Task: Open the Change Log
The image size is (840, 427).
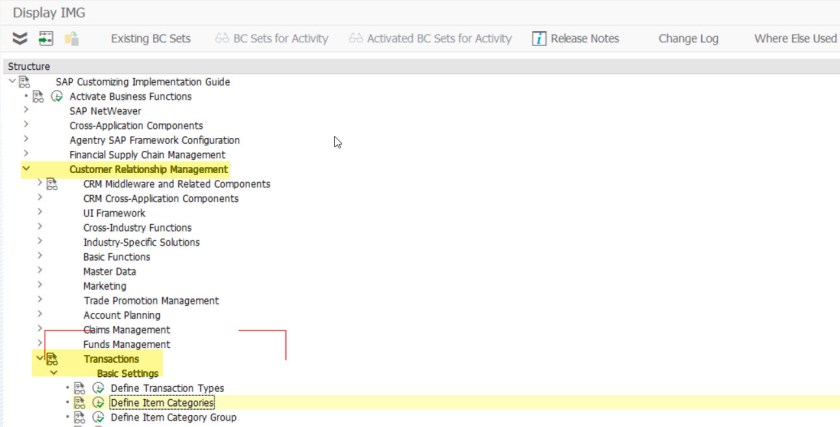Action: point(688,39)
